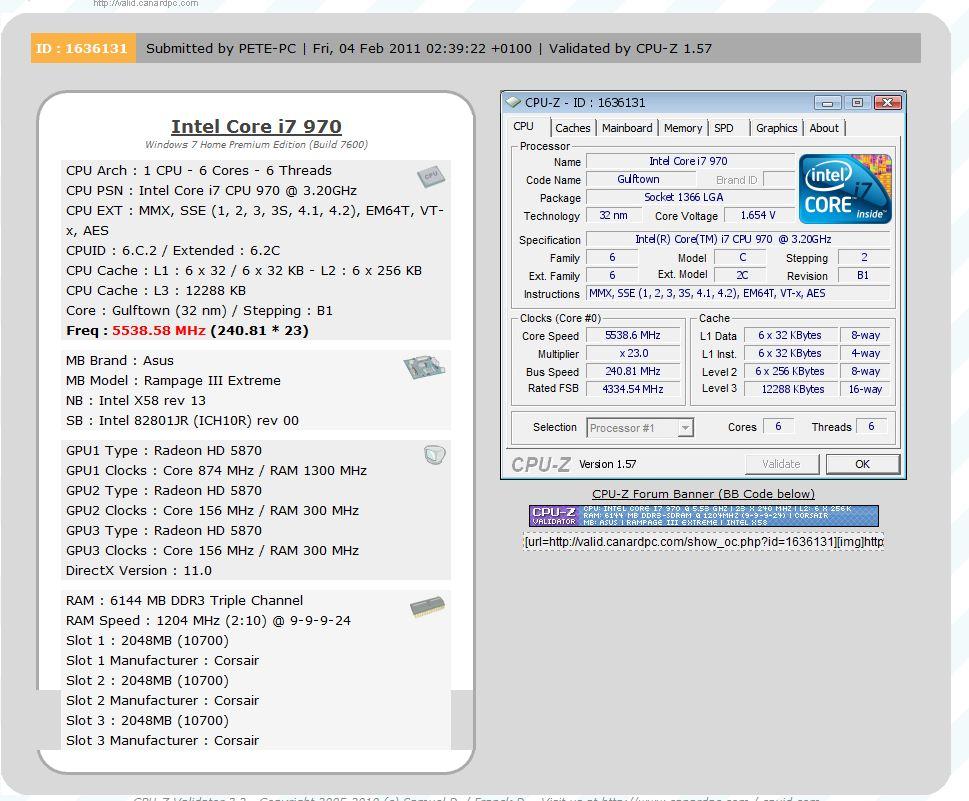Click the text NB : Intel X58 rev 13
The height and width of the screenshot is (801, 969).
pos(136,400)
